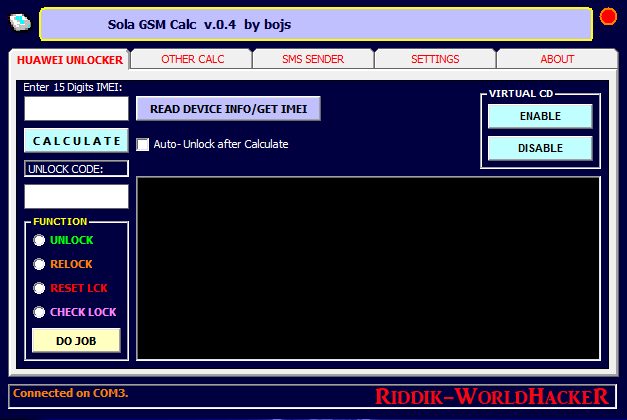Screen dimensions: 627x420
Task: Select the CHECK LOCK radio option
Action: 39,312
